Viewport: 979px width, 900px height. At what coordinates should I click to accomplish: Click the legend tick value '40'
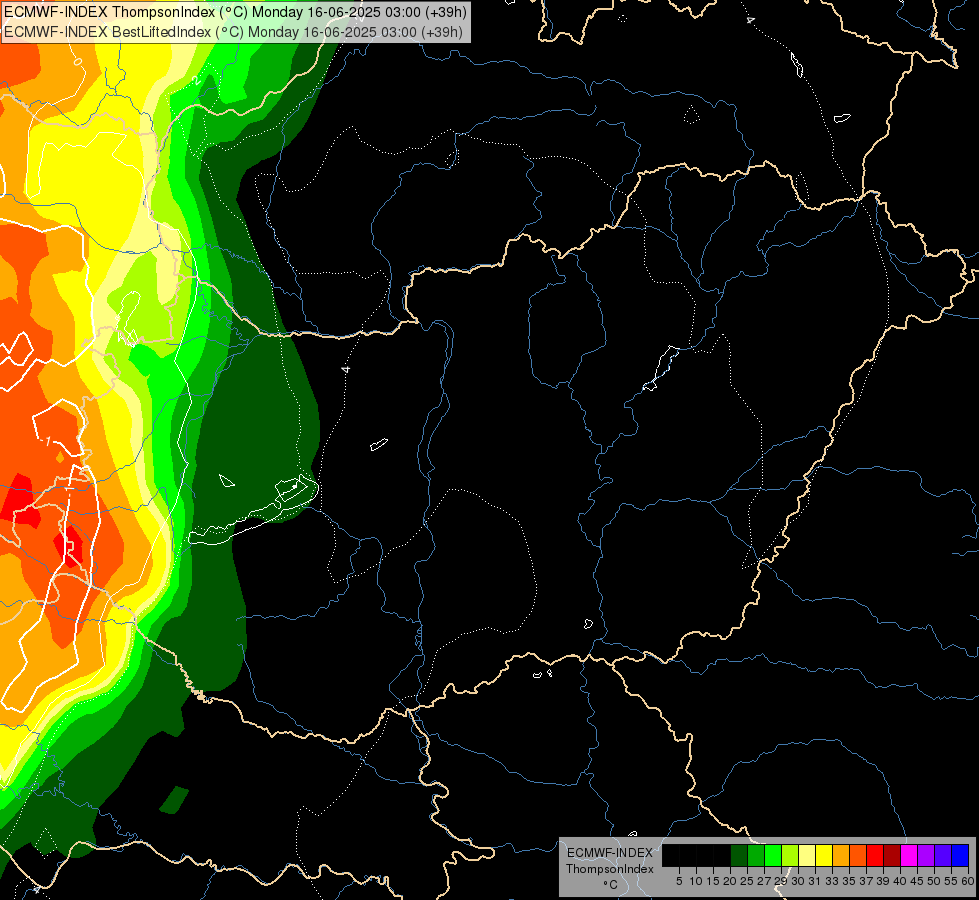(x=900, y=881)
